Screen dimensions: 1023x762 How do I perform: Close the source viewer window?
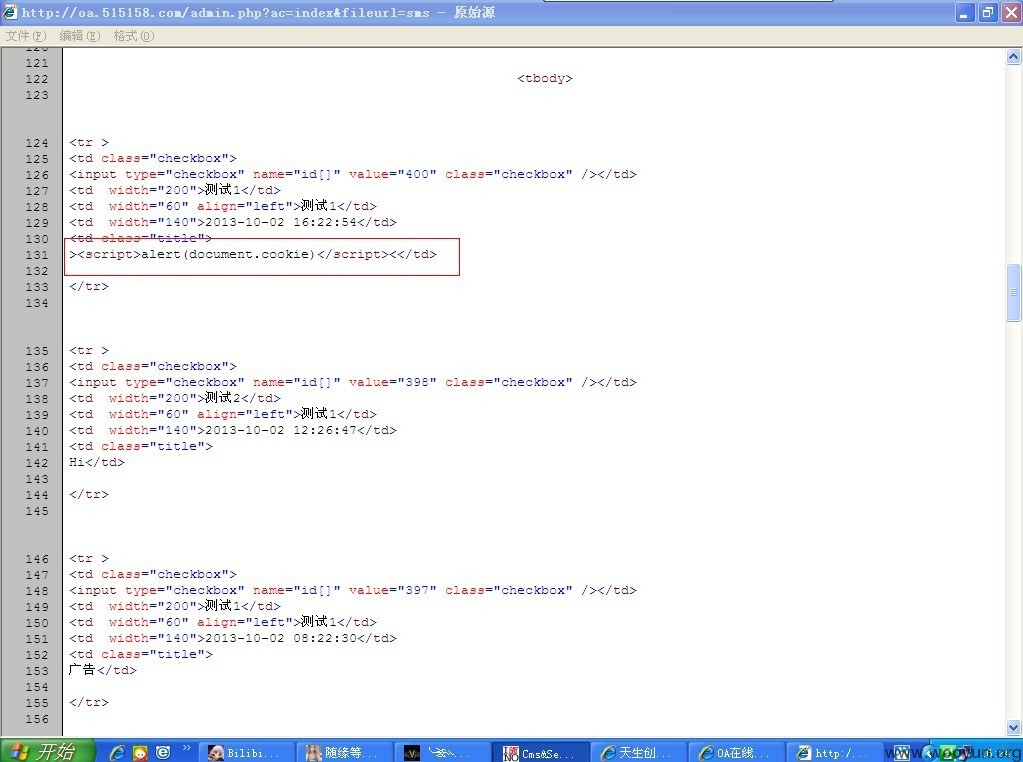point(1011,12)
